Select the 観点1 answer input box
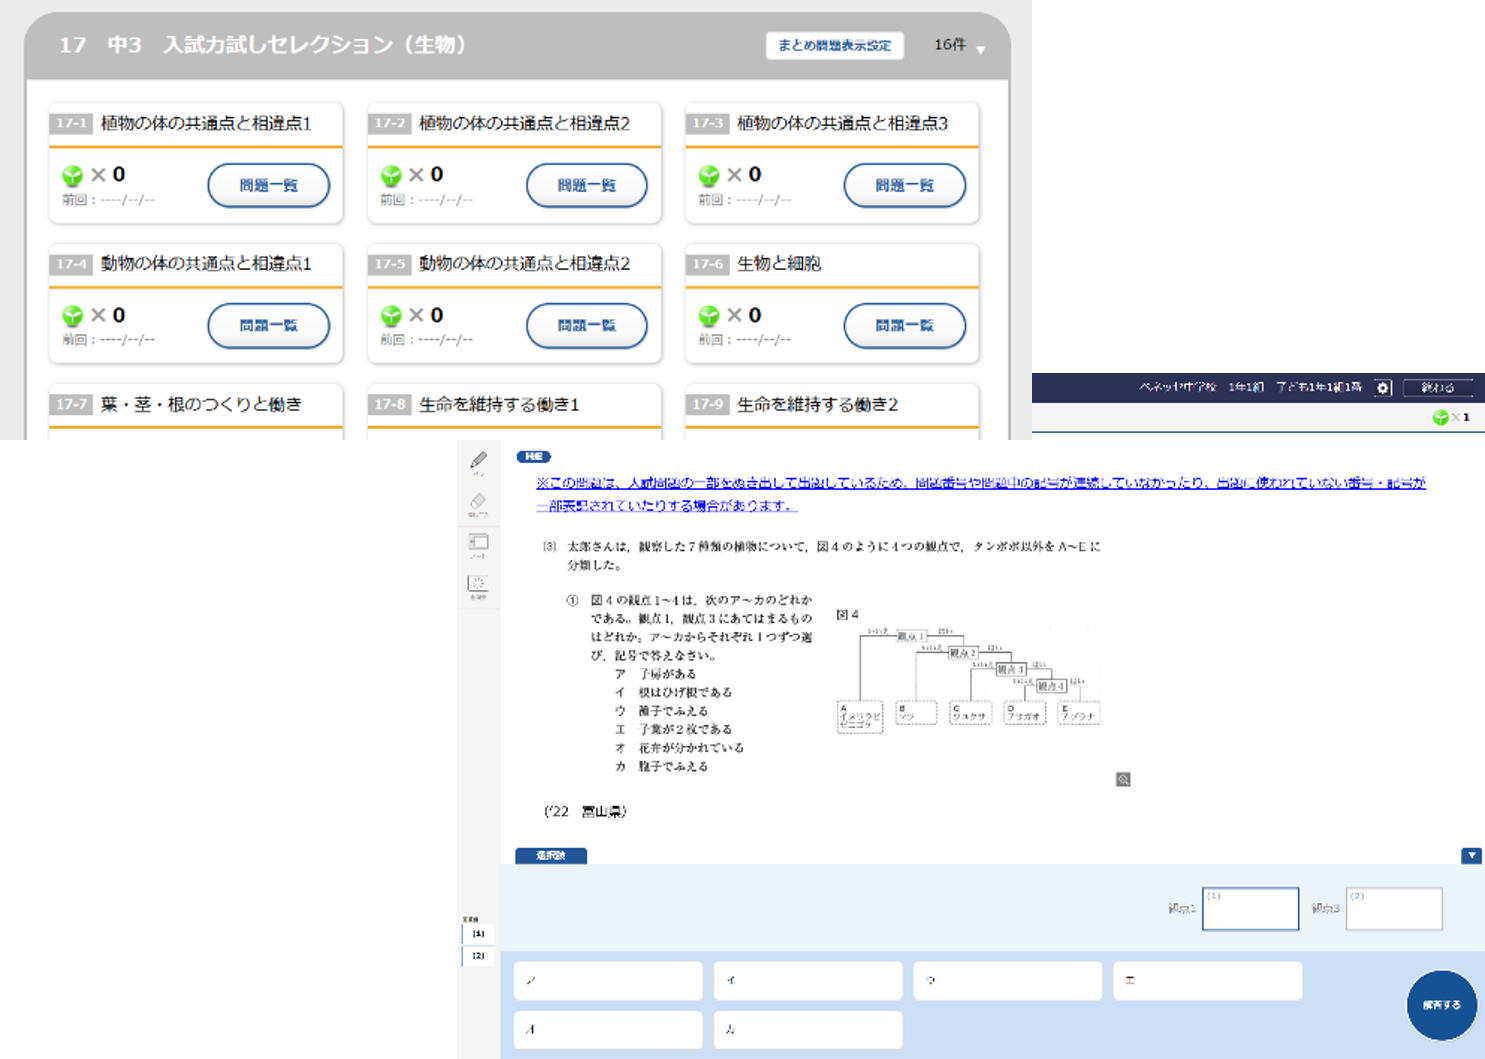This screenshot has width=1485, height=1059. [x=1250, y=909]
